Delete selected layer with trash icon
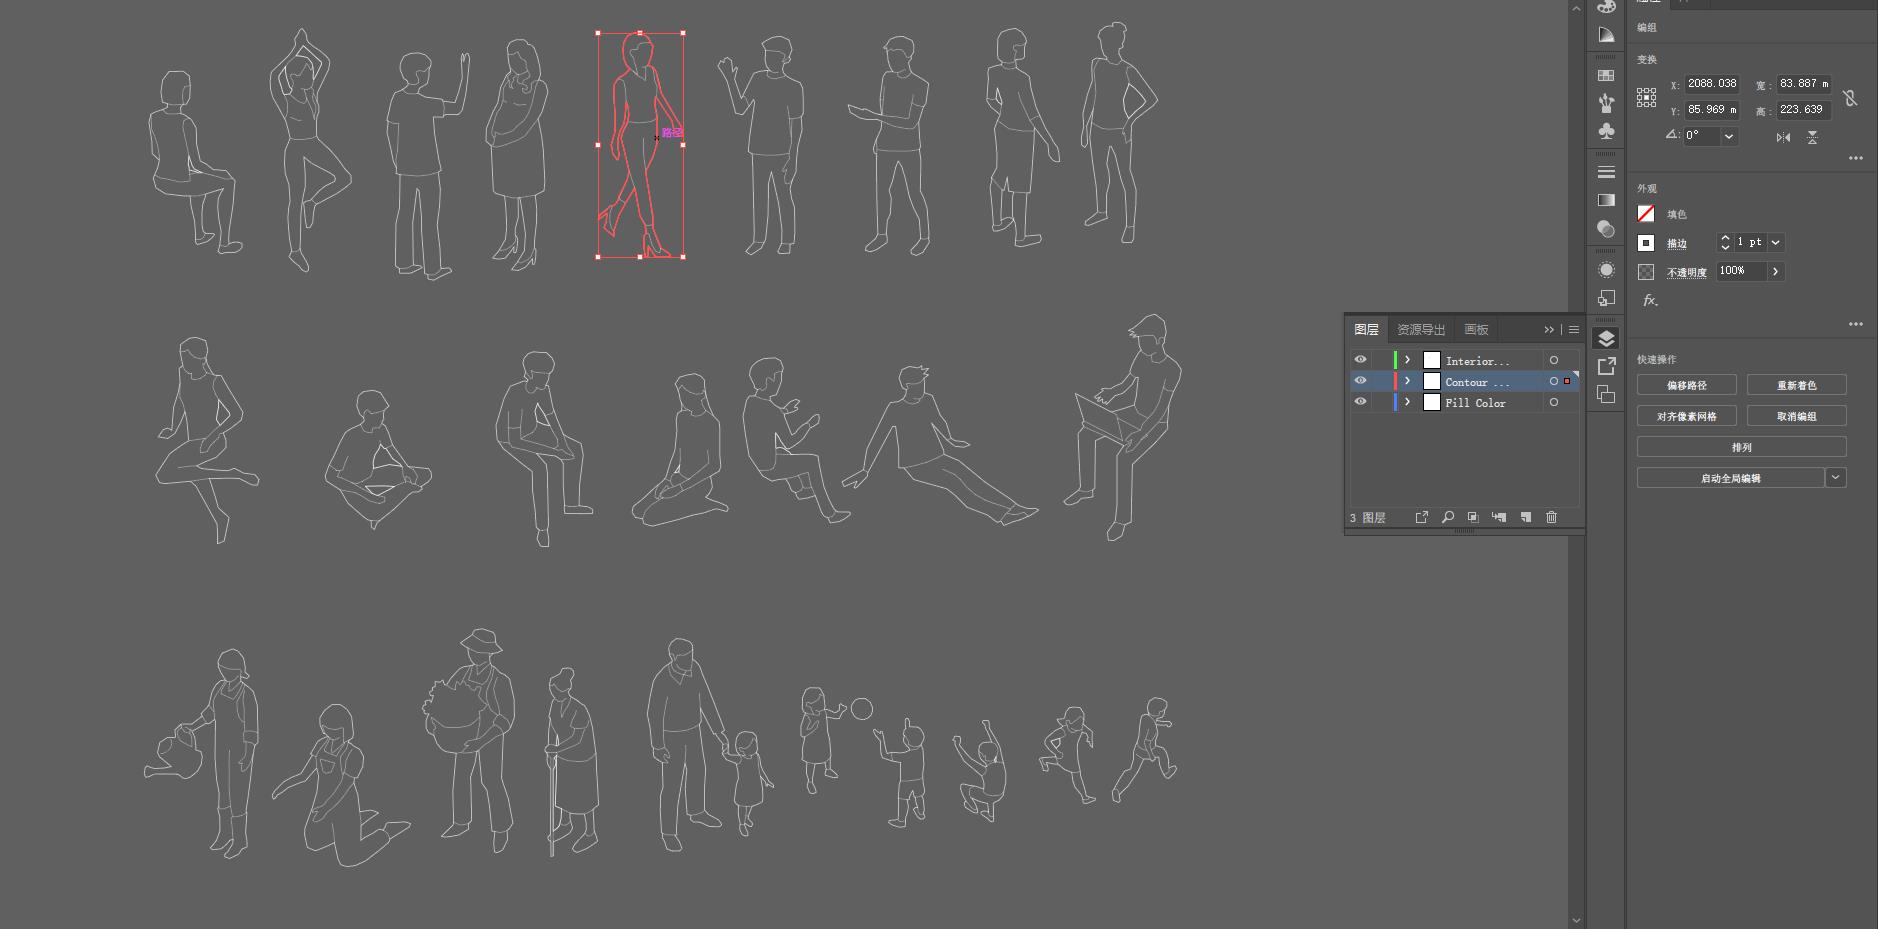The height and width of the screenshot is (929, 1878). point(1551,517)
